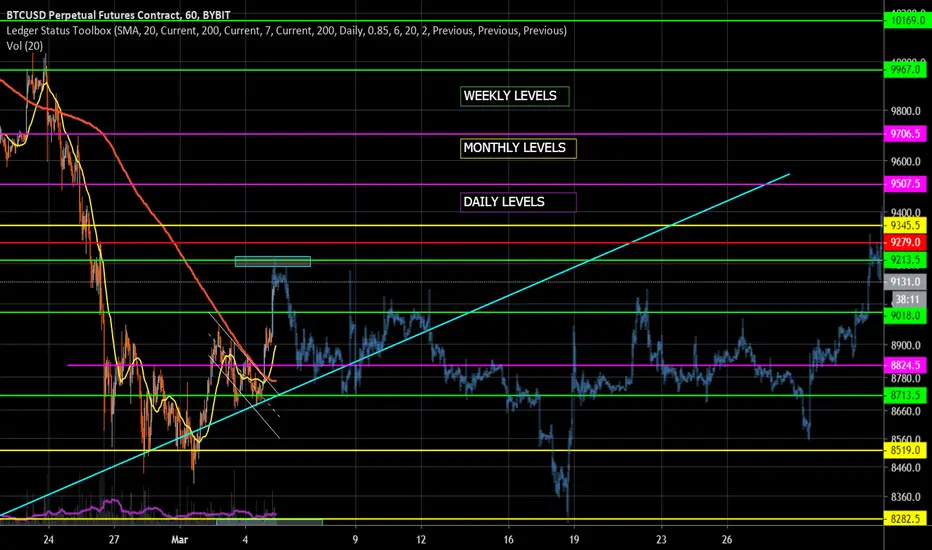Open the Ledger Status Toolbox indicator legend
932x550 pixels.
[286, 30]
